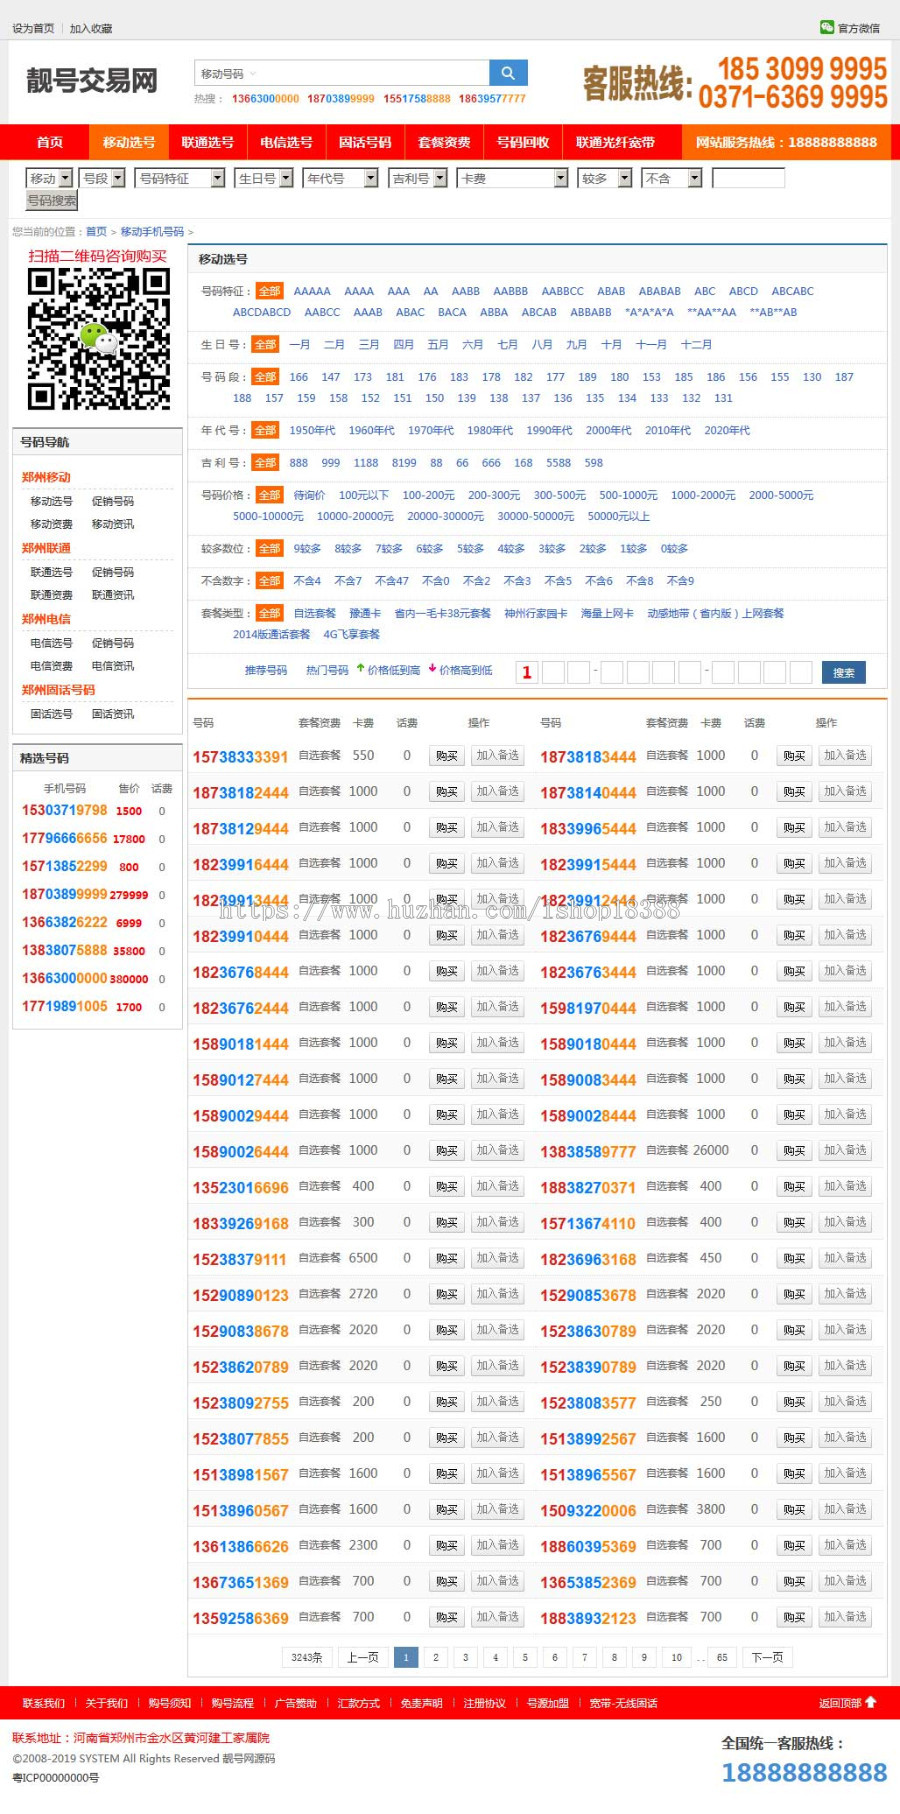This screenshot has width=900, height=1814.
Task: Click the 设为首页 link
Action: pos(33,29)
